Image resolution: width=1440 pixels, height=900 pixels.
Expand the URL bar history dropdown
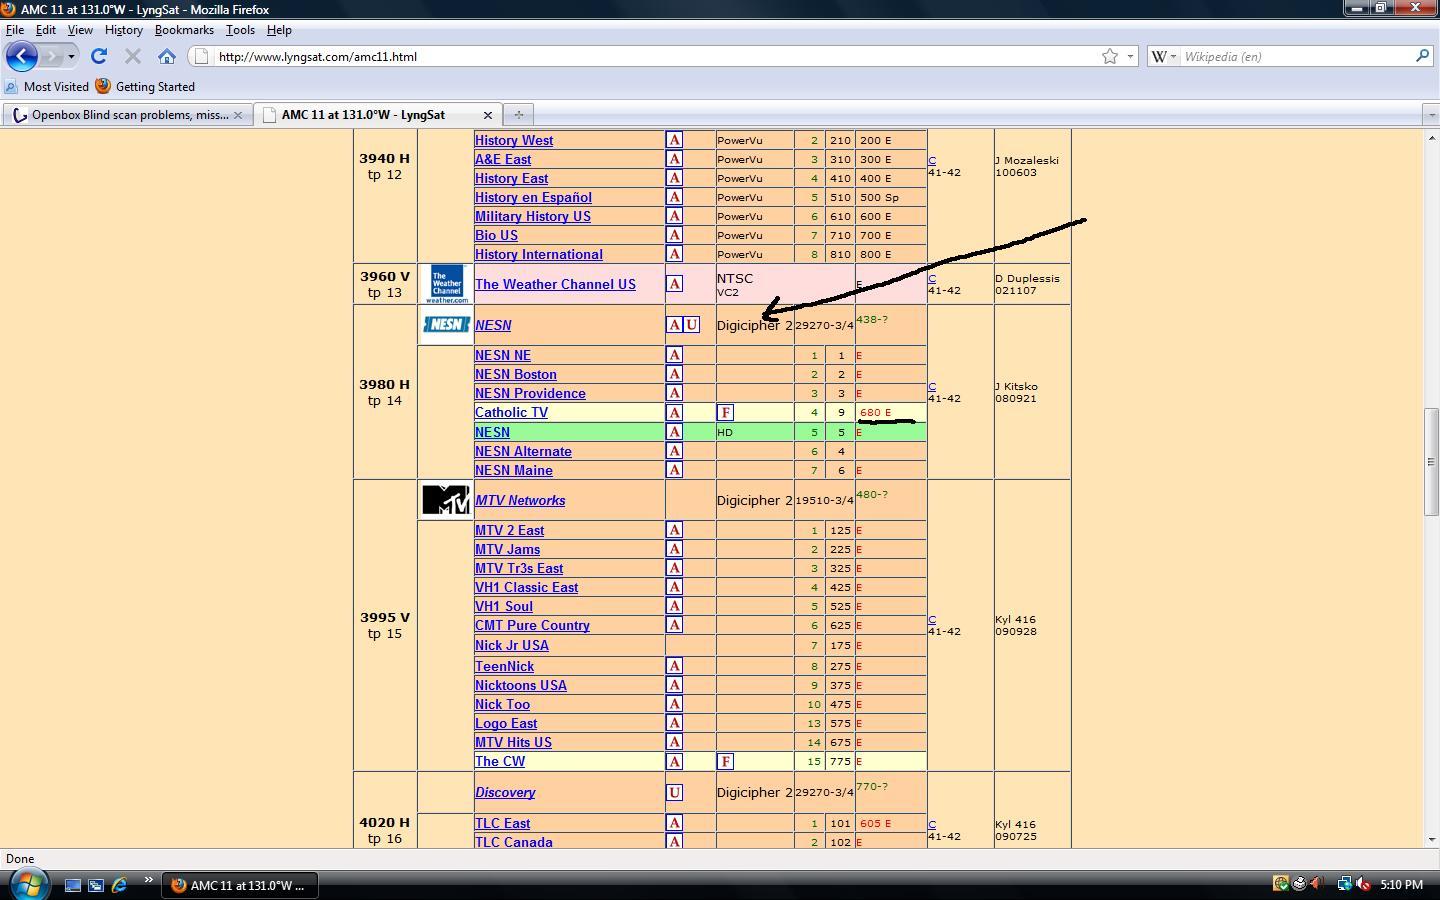pos(1131,57)
